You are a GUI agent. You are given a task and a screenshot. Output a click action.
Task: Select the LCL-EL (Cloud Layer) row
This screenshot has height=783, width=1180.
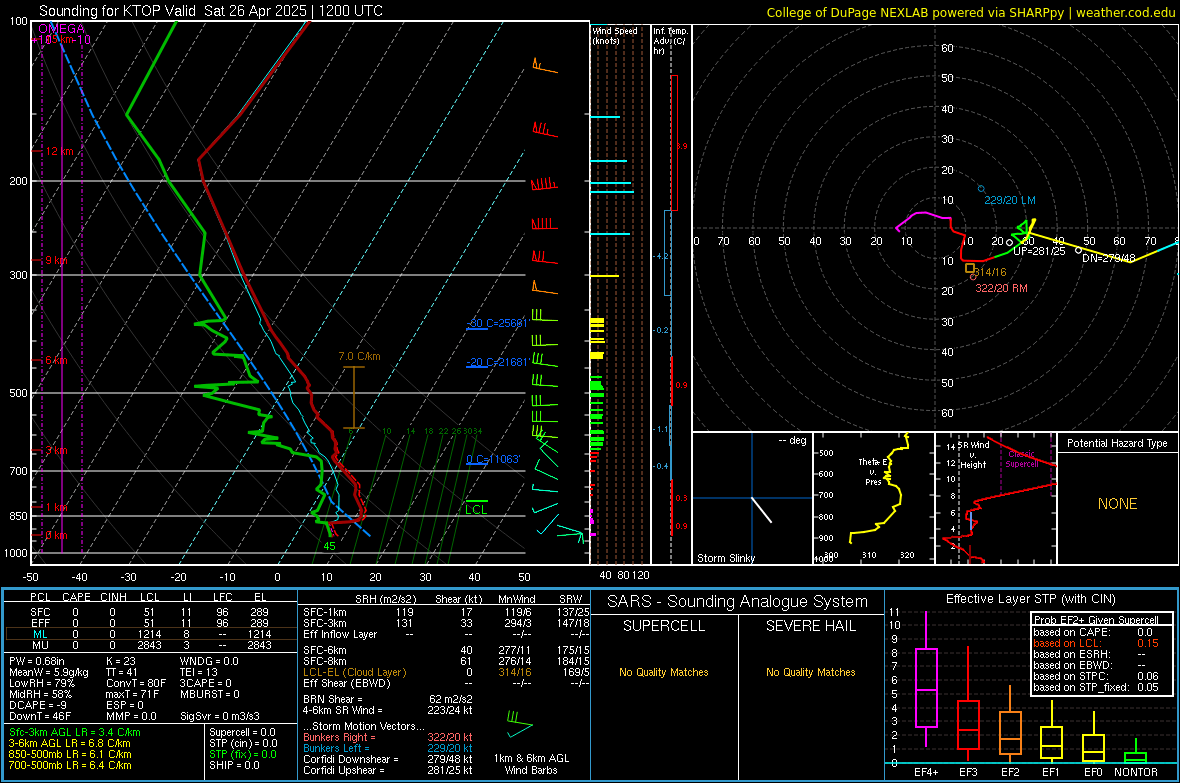(x=446, y=672)
